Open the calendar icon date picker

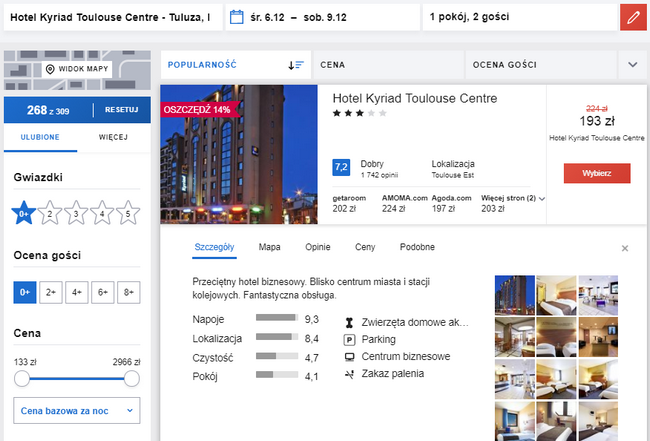(x=237, y=17)
